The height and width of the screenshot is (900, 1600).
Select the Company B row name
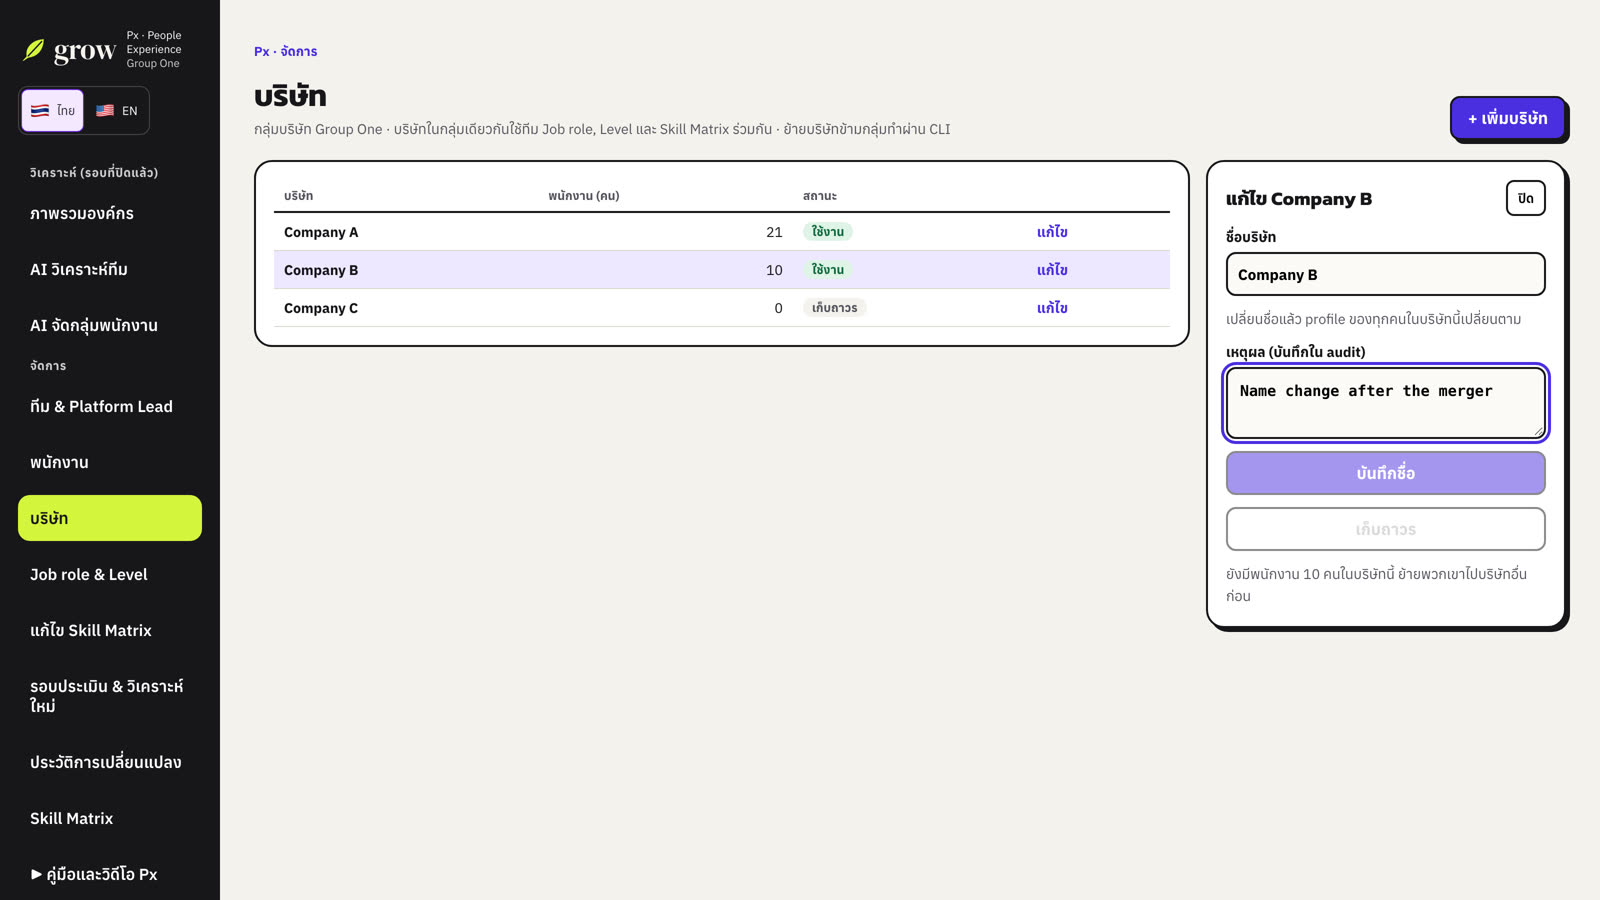pos(321,270)
